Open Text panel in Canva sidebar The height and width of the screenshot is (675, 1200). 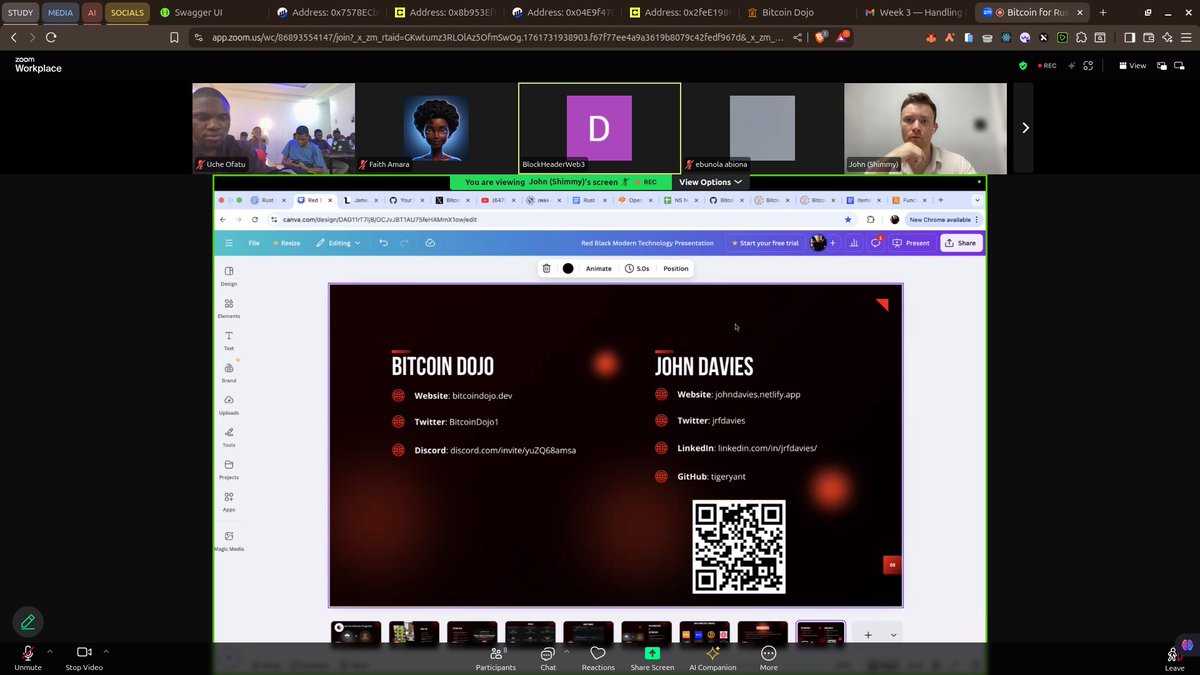point(229,340)
